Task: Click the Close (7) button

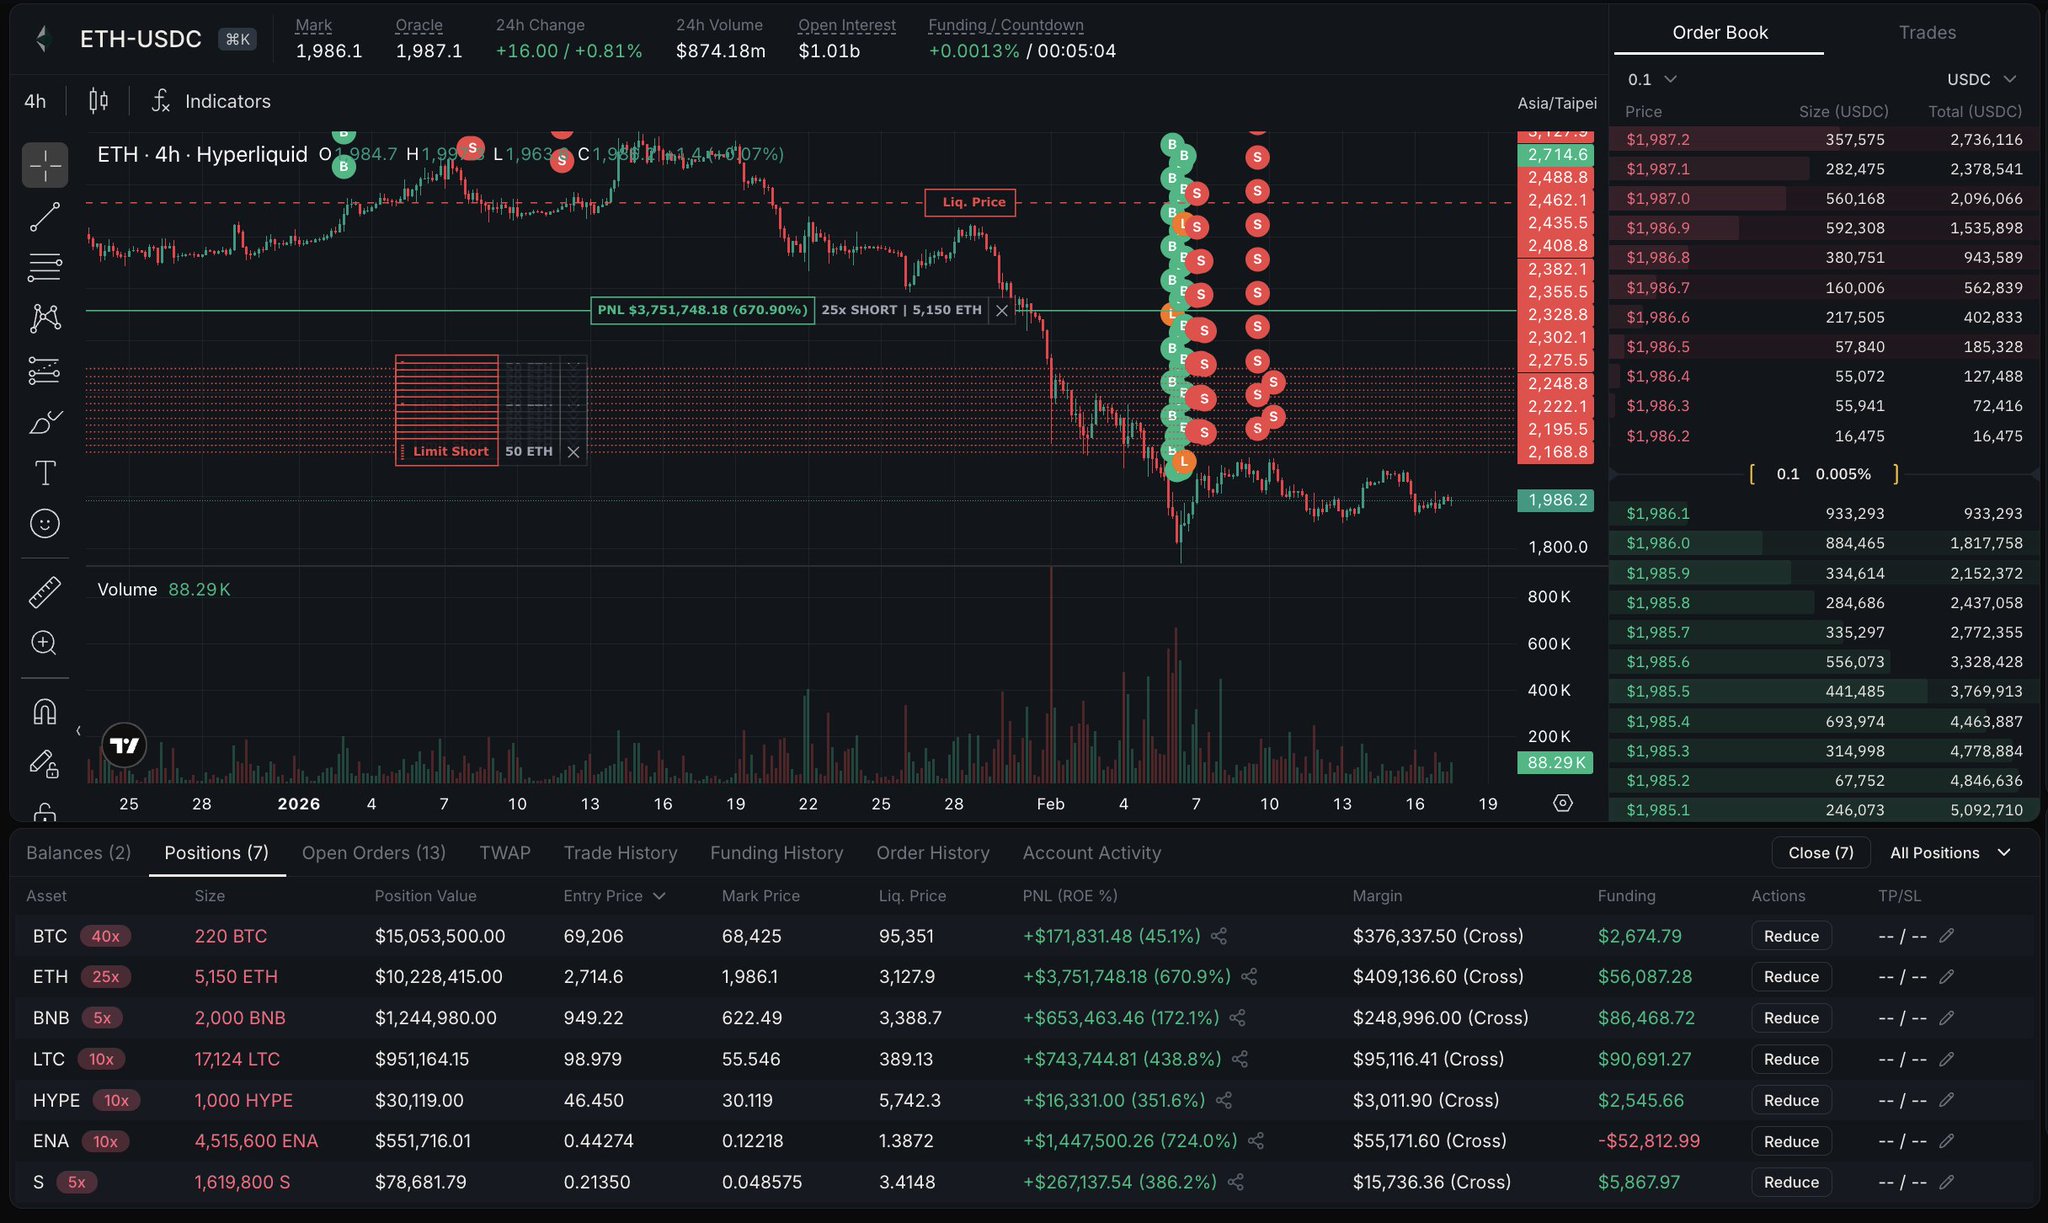Action: (1820, 853)
